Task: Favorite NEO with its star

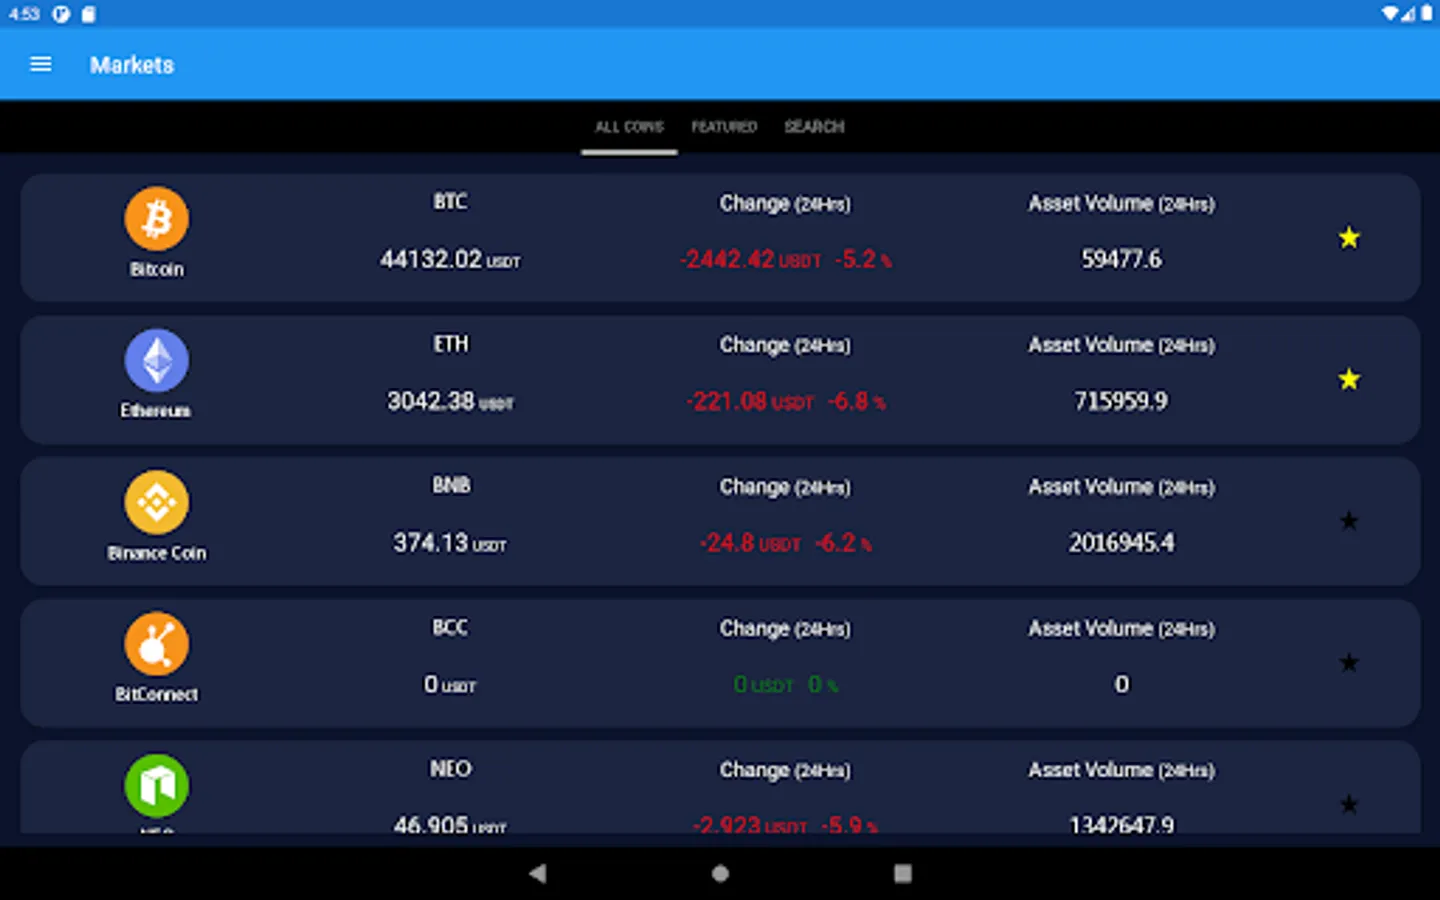Action: (x=1349, y=805)
